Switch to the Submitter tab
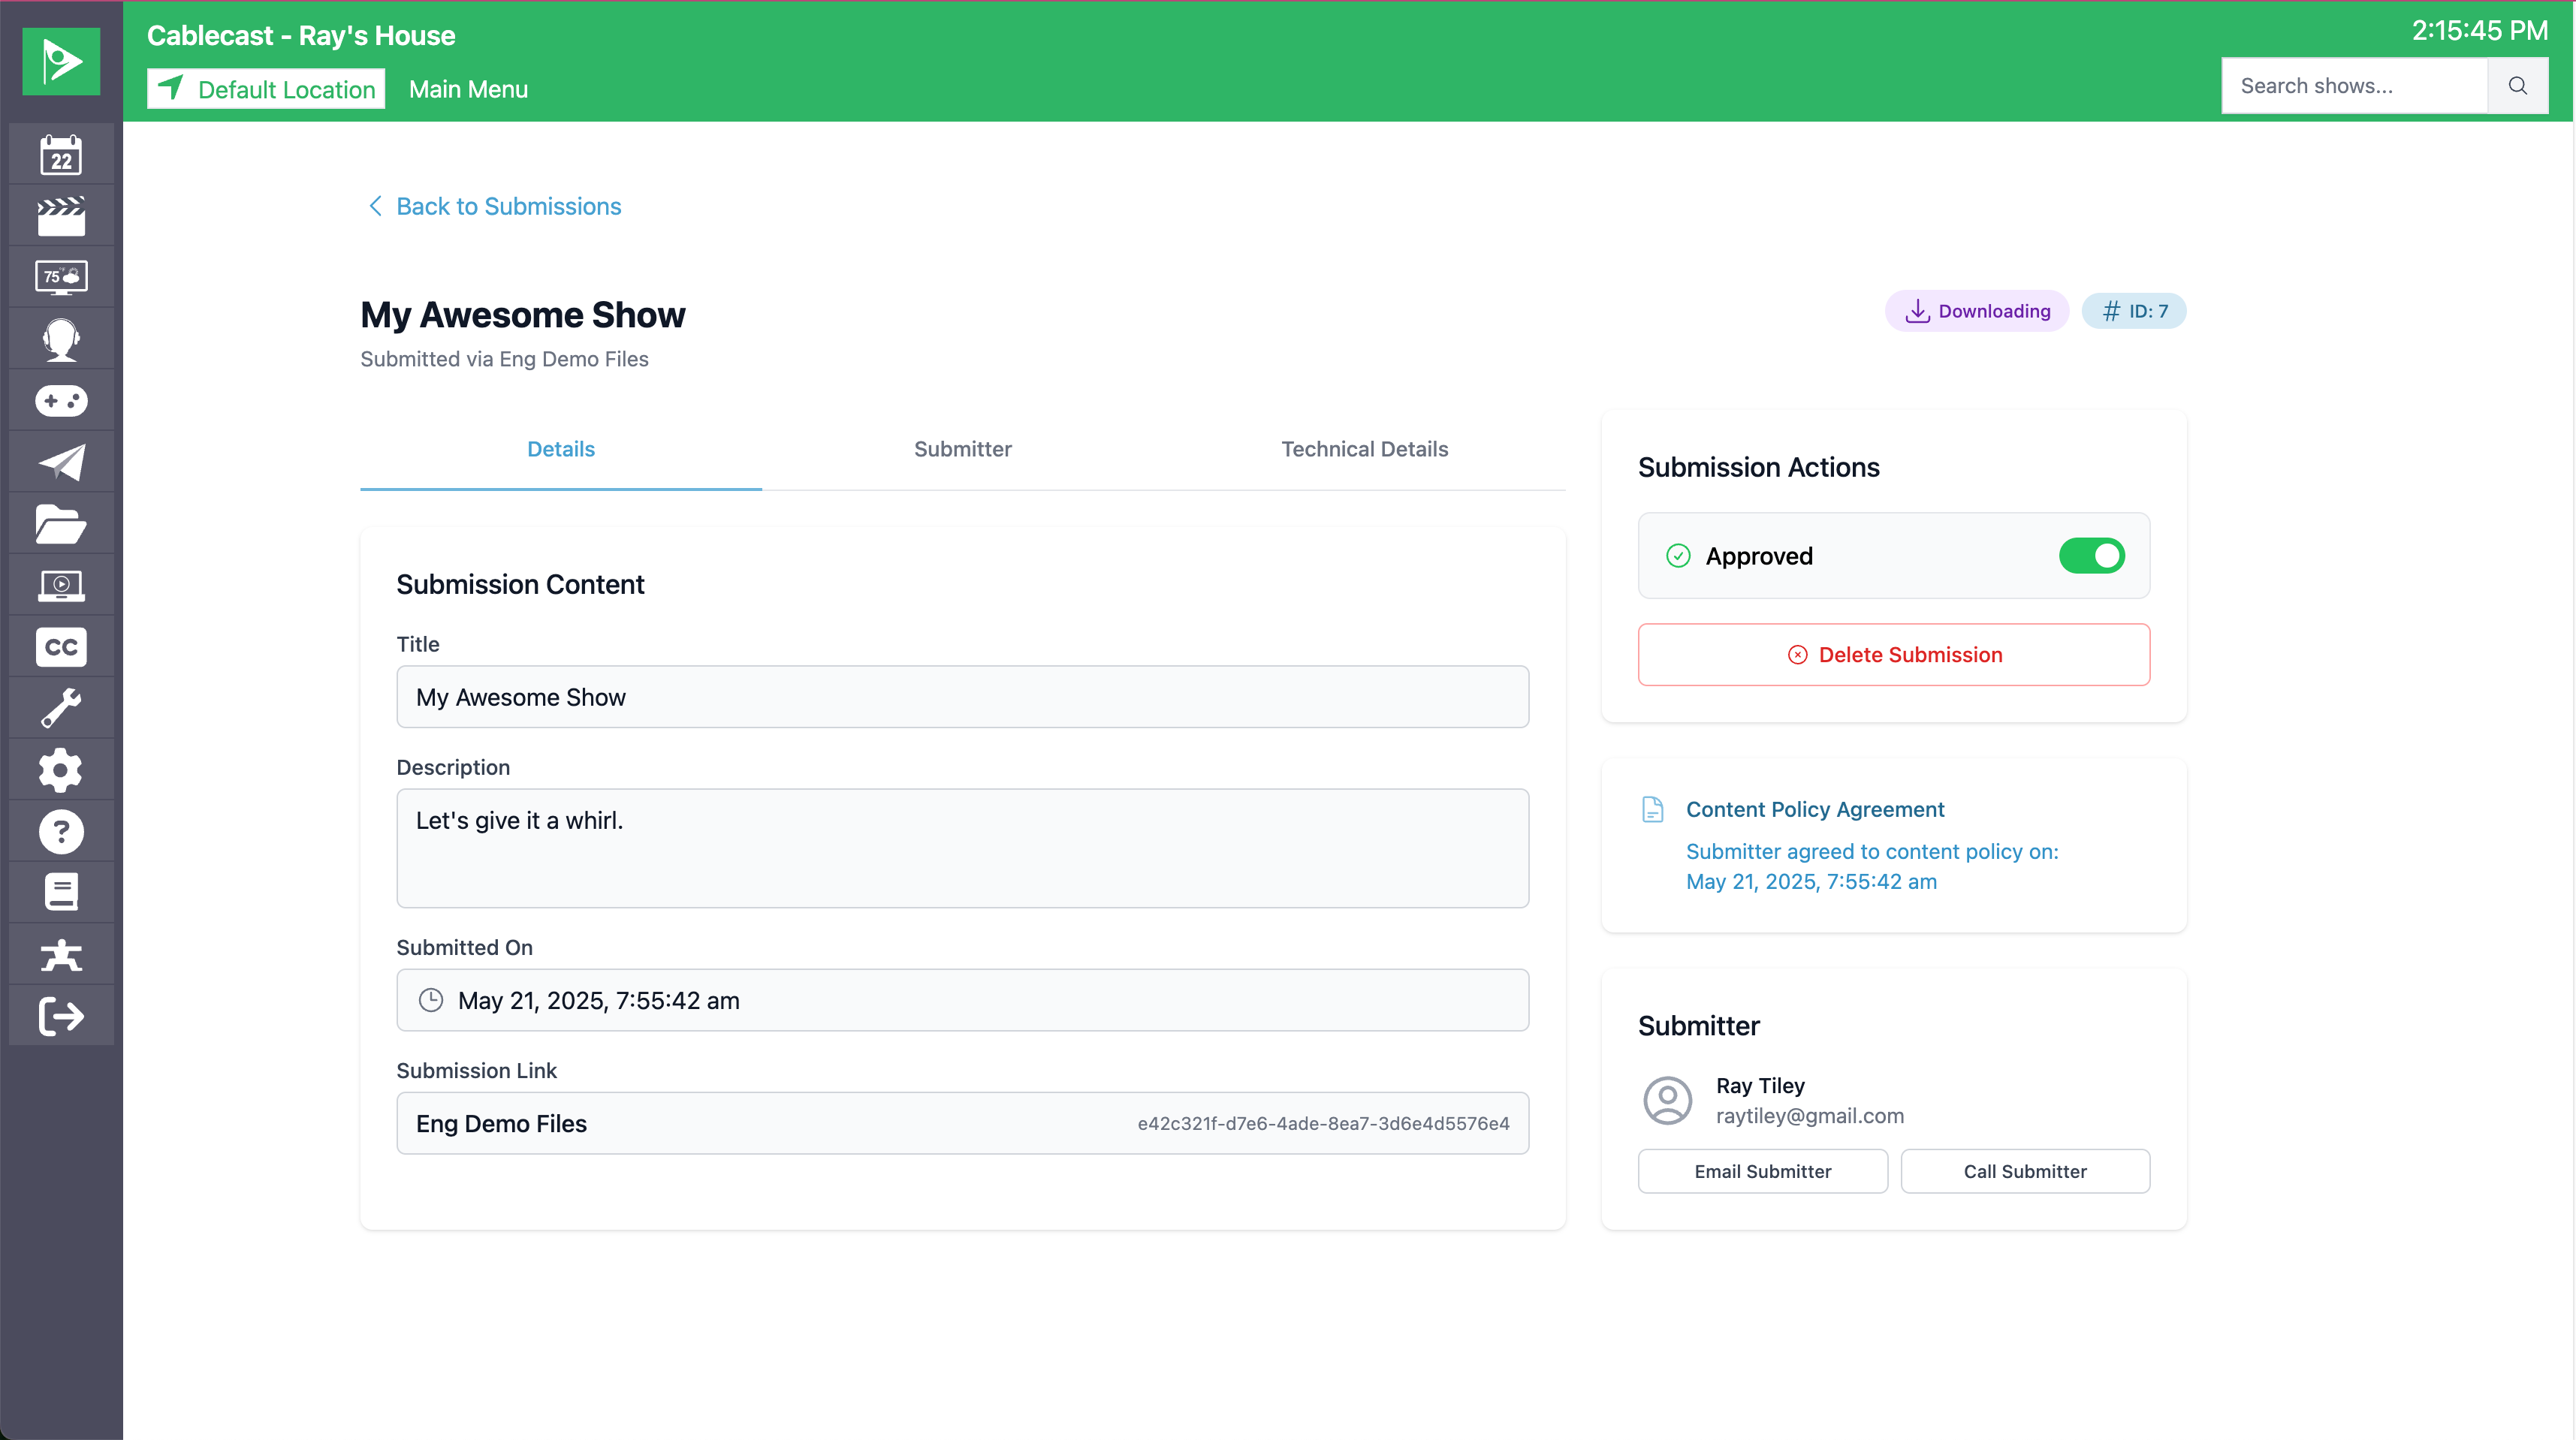 point(962,449)
